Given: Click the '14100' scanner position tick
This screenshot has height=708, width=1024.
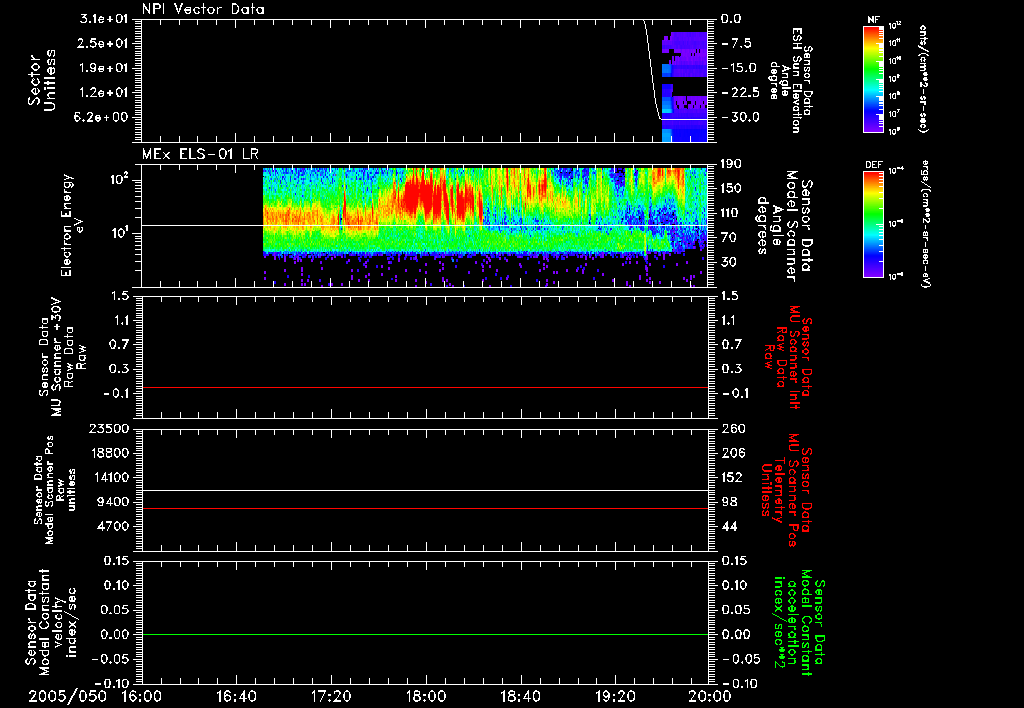Looking at the screenshot, I should [x=108, y=477].
